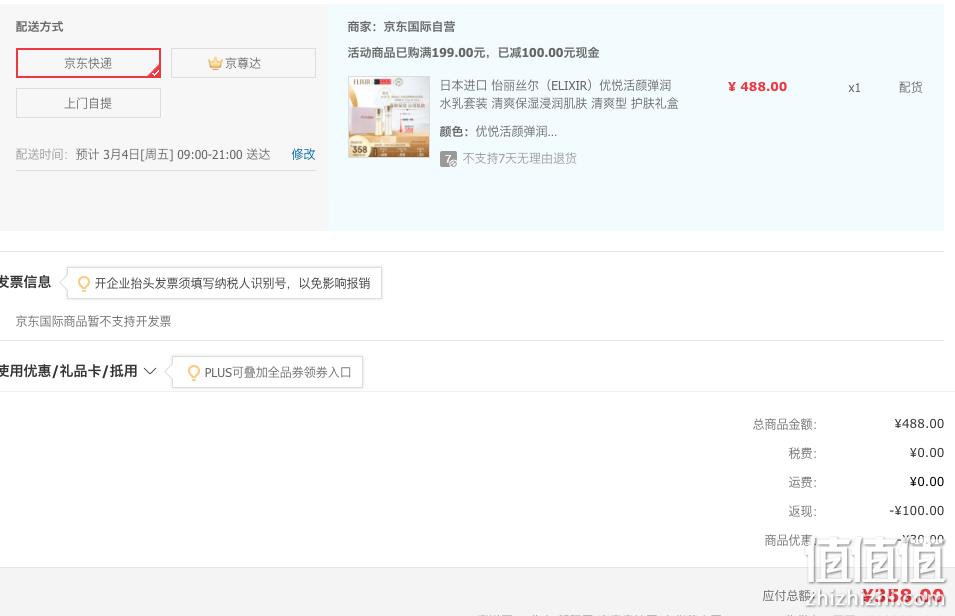
Task: Click the 商家：京东国际自营 merchant label
Action: [x=401, y=27]
